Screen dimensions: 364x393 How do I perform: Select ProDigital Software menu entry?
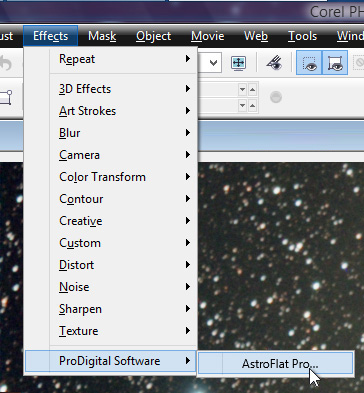pos(111,361)
